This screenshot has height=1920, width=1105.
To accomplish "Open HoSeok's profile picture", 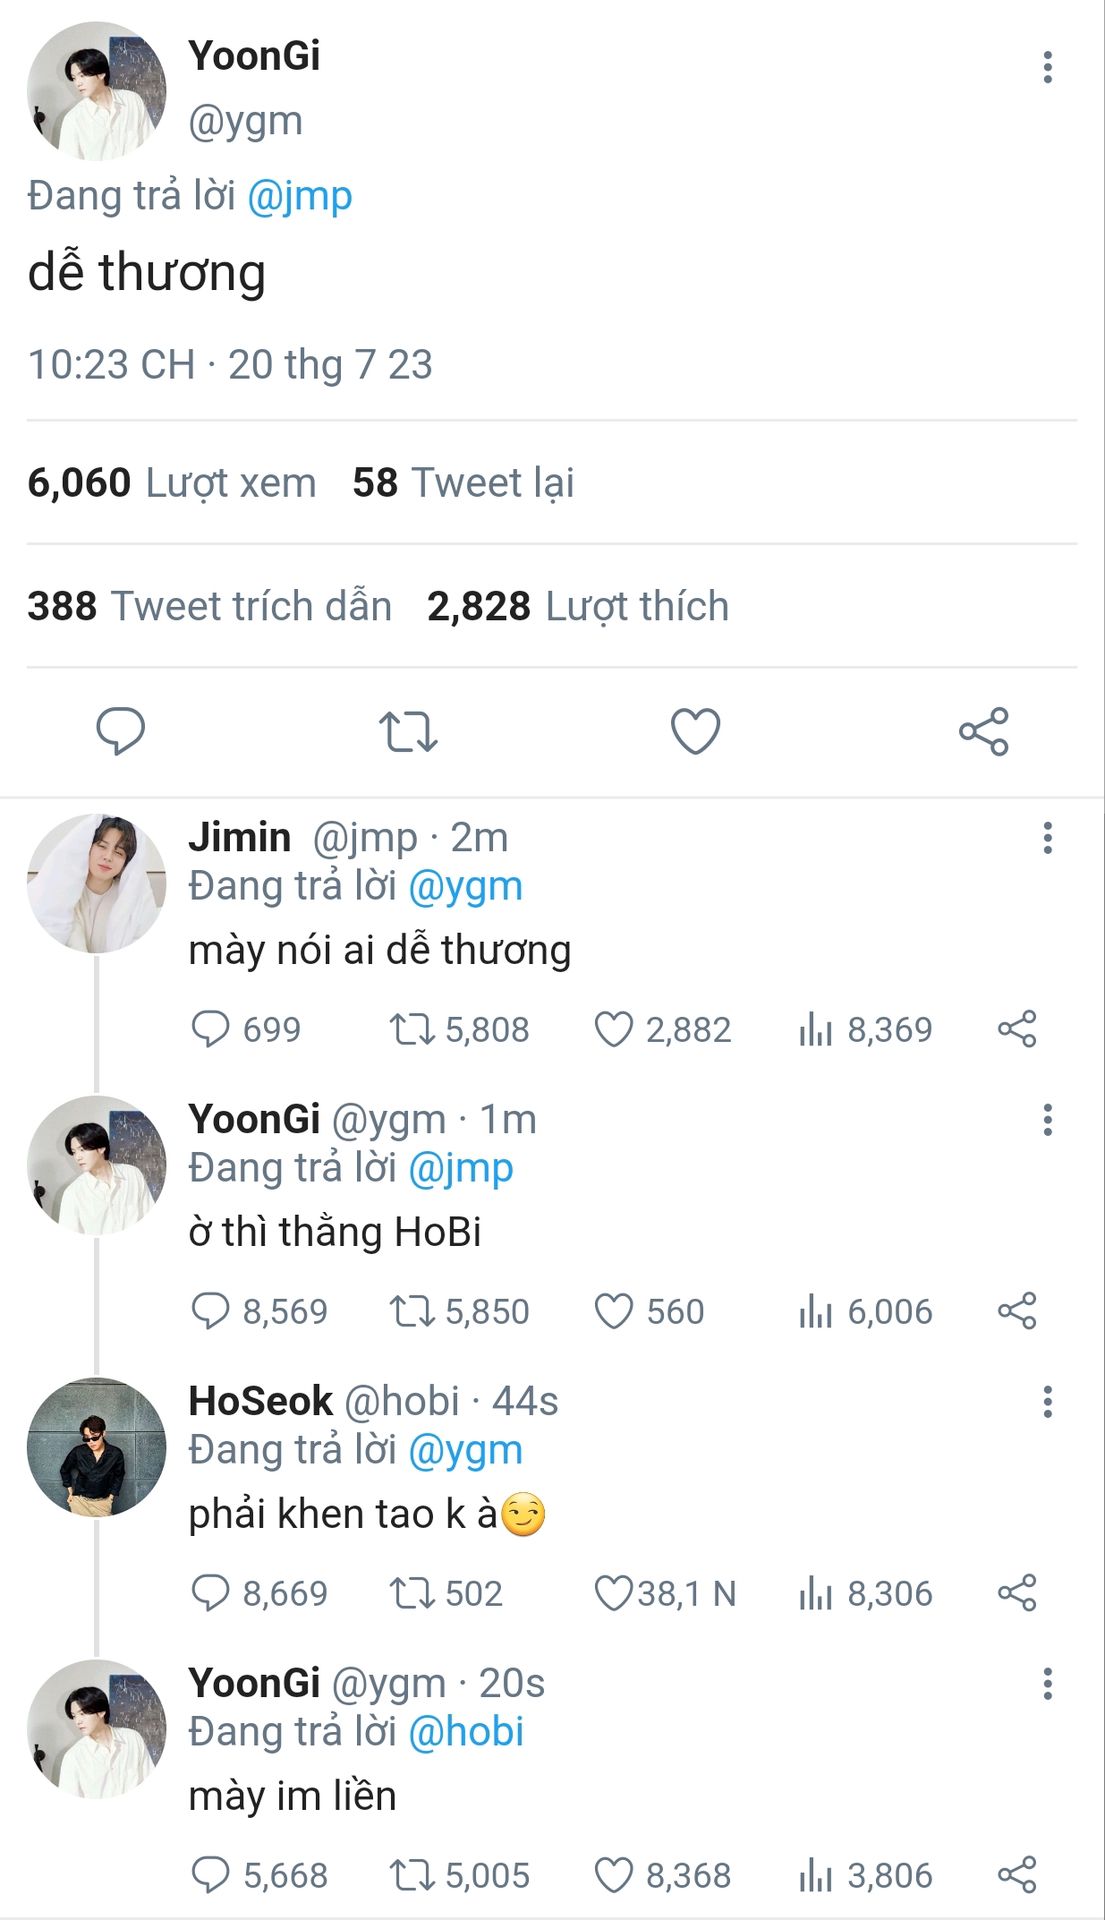I will coord(96,1447).
